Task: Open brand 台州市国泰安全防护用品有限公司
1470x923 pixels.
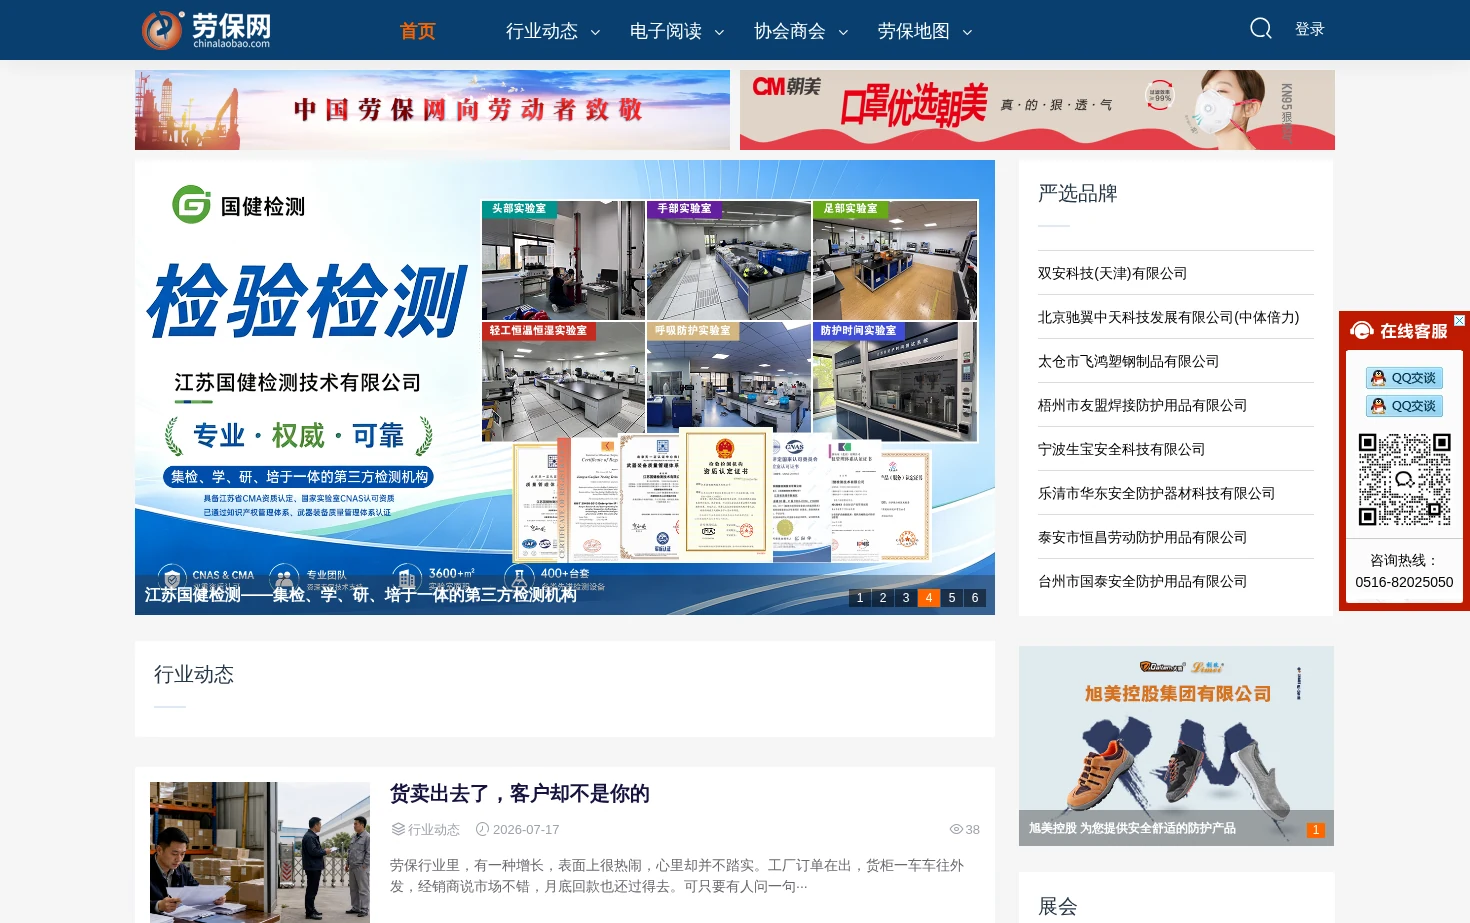Action: (x=1142, y=581)
